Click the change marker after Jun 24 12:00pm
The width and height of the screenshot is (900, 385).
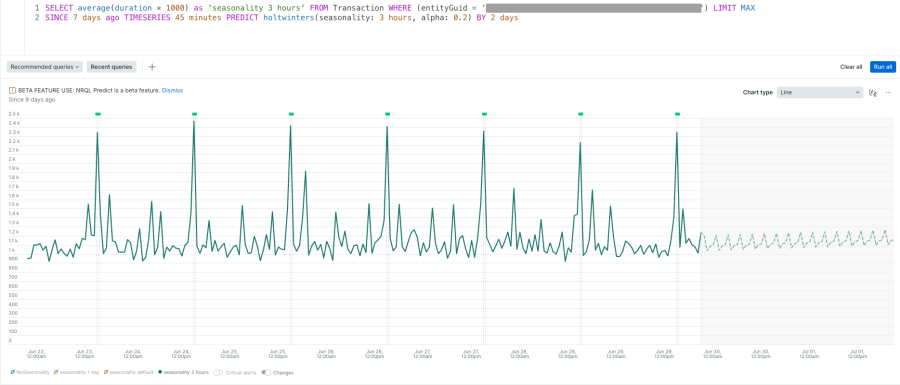(x=195, y=114)
